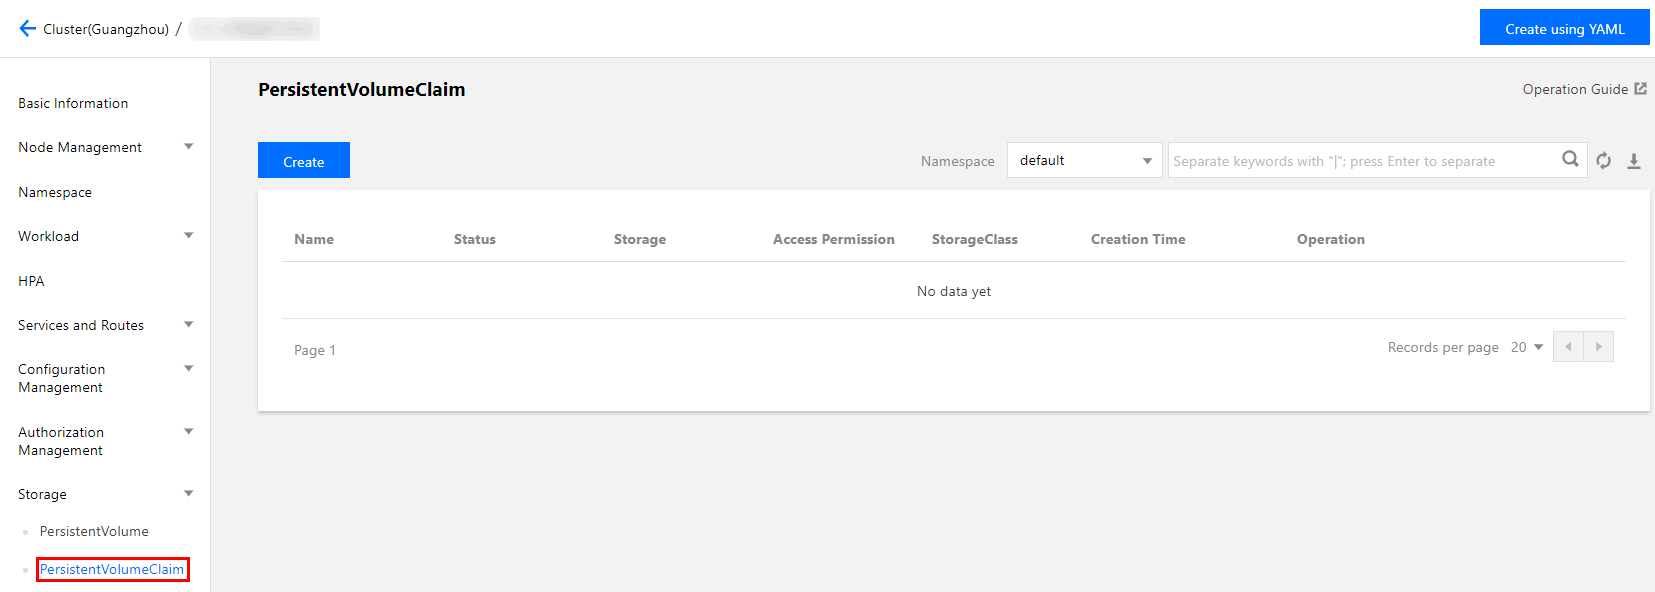
Task: Open Basic Information page
Action: [73, 103]
